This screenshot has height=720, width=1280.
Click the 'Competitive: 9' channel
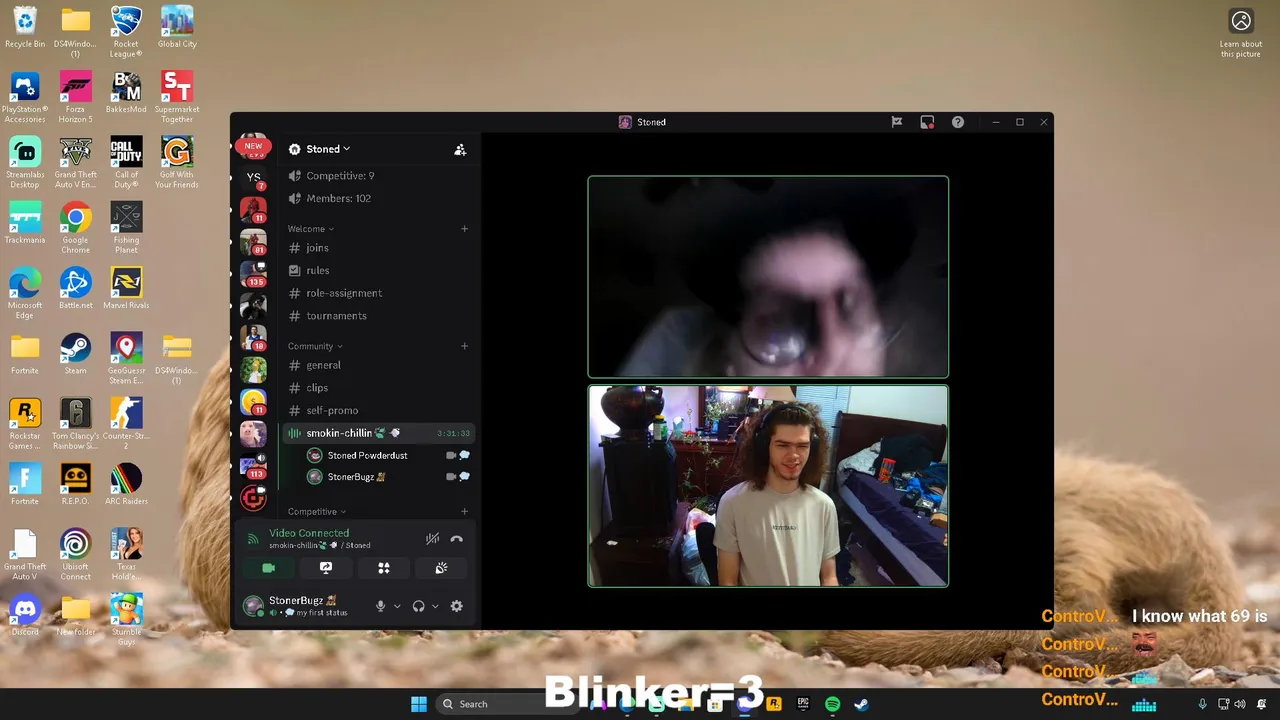[379, 176]
